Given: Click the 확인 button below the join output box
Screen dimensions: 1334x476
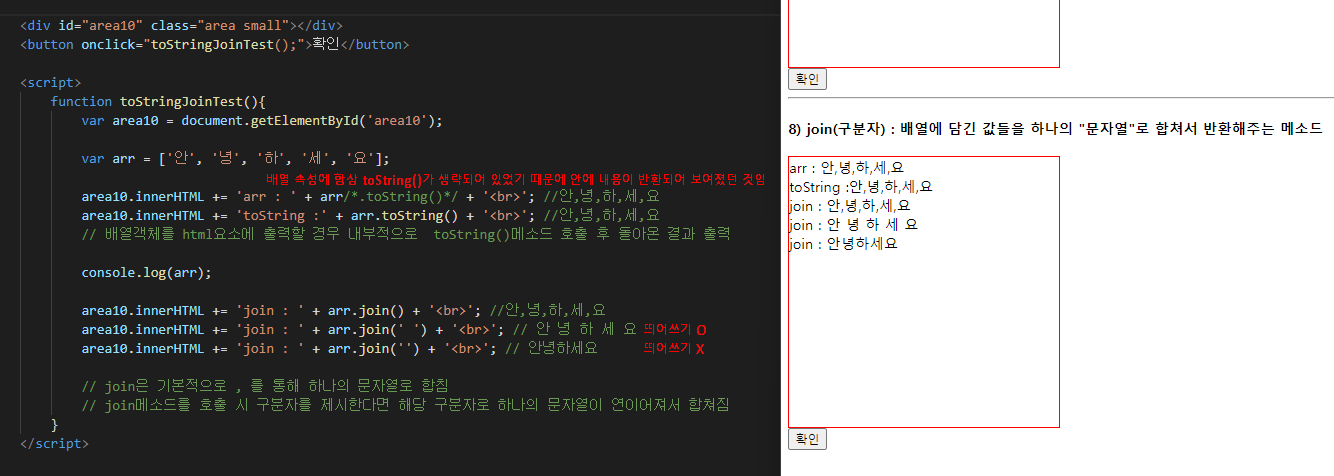Looking at the screenshot, I should pos(807,439).
